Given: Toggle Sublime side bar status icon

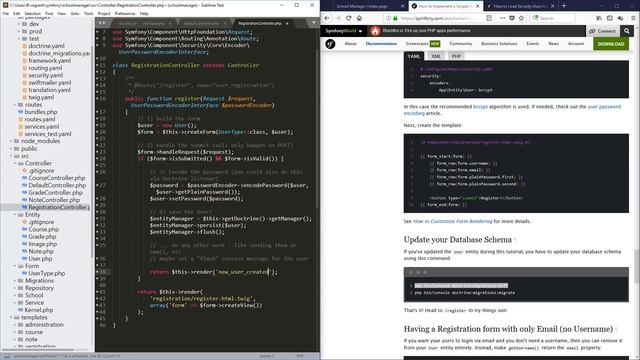Looking at the screenshot, I should click(x=7, y=356).
